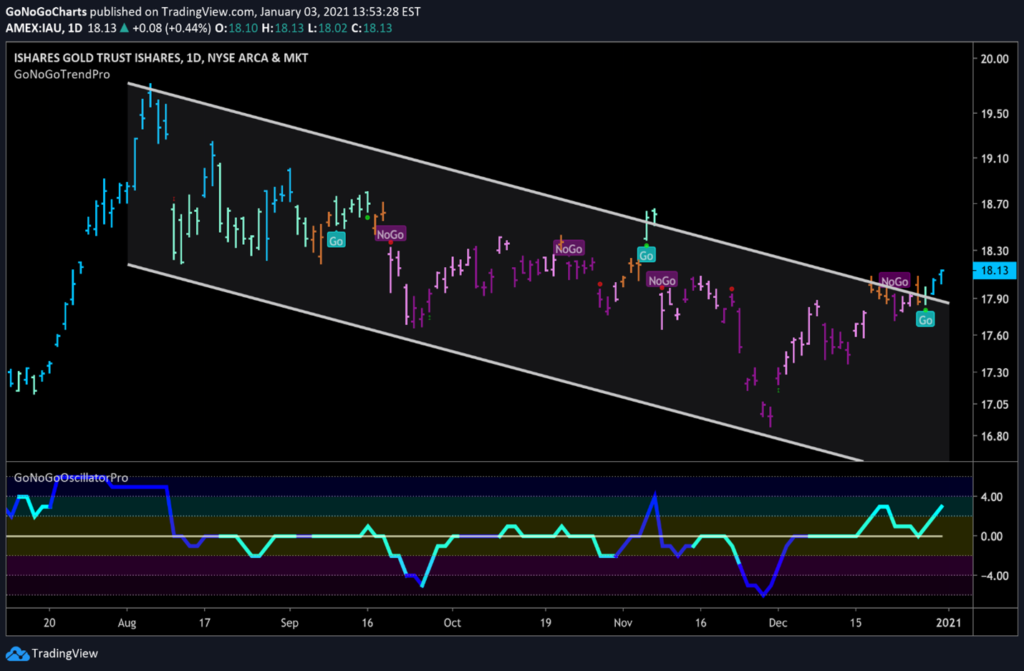
Task: Click the green up-triangle beside 18.13 in header
Action: click(124, 28)
